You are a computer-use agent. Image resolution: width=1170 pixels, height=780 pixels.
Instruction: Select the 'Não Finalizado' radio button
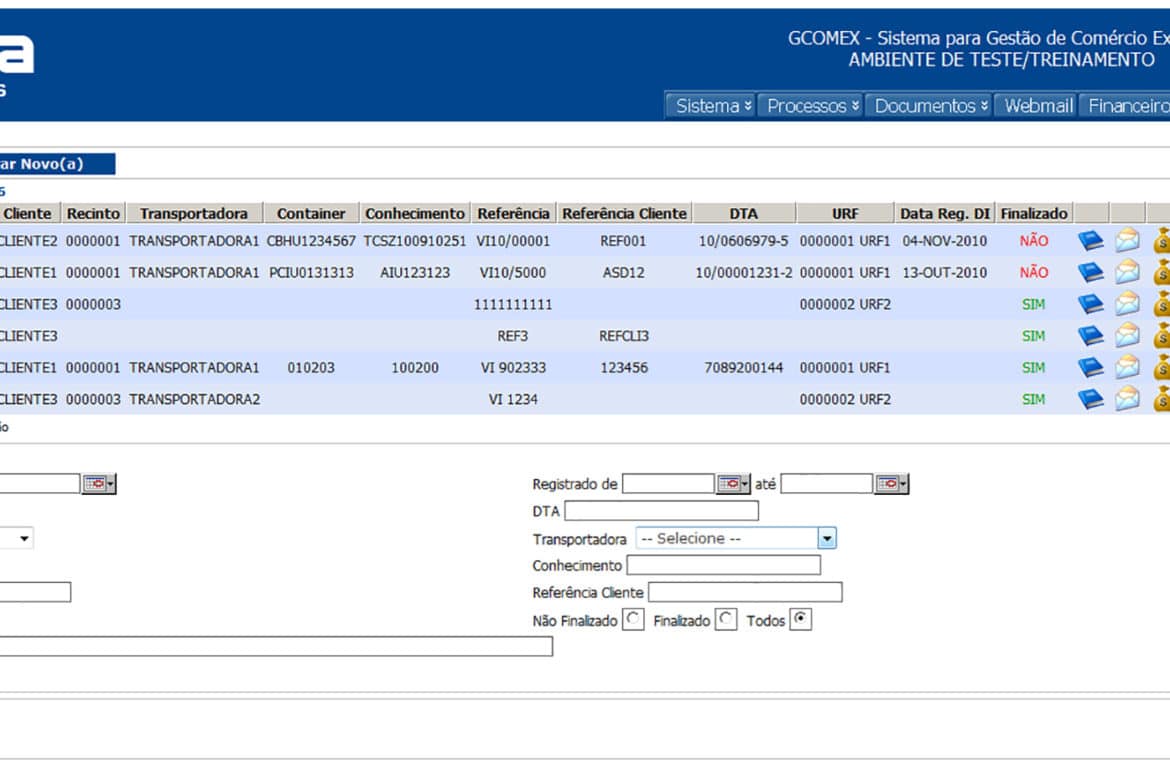pos(633,620)
